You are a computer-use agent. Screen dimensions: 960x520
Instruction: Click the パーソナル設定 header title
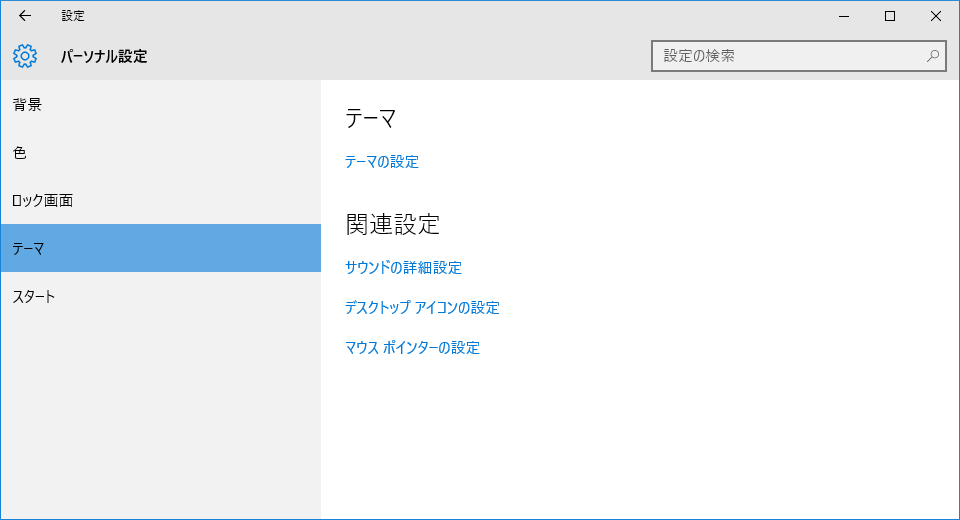point(104,56)
